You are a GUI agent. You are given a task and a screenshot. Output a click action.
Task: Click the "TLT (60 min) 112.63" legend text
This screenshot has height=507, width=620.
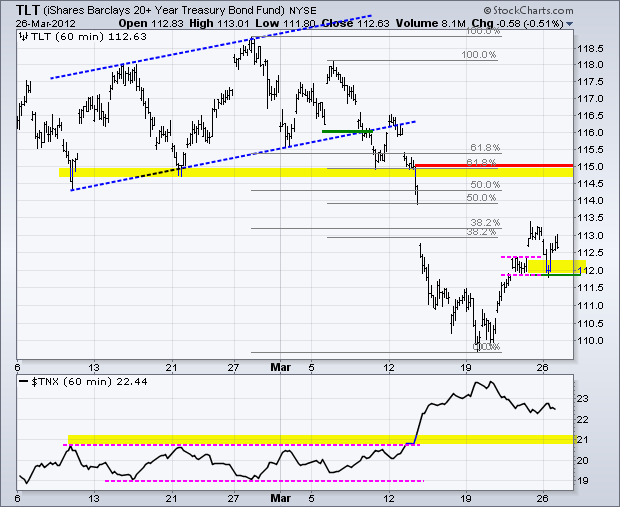(x=89, y=37)
